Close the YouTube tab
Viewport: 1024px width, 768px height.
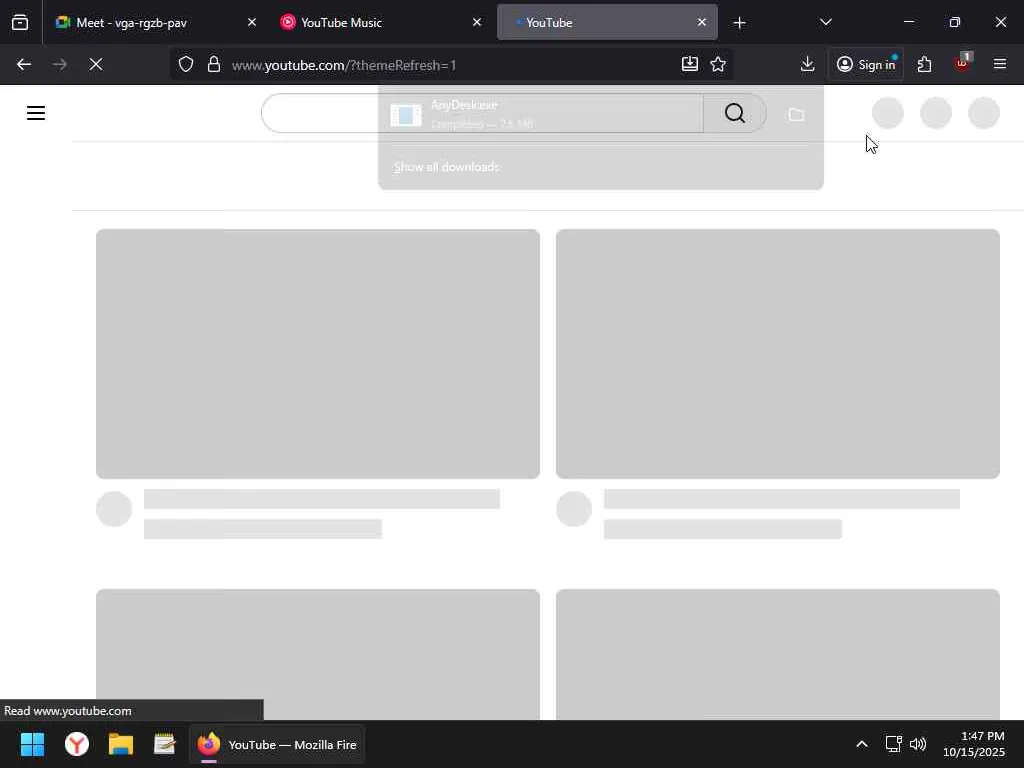click(x=701, y=22)
